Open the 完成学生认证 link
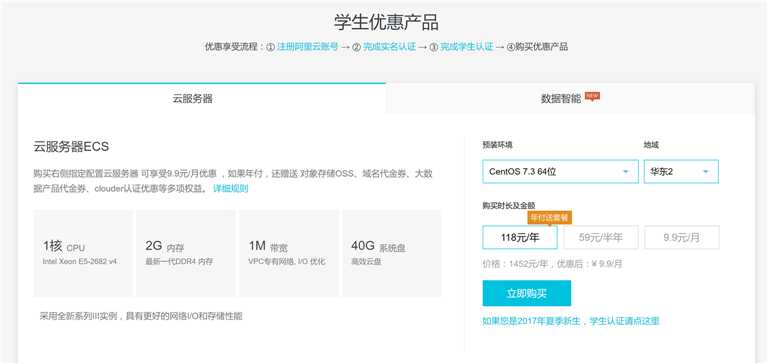This screenshot has height=364, width=768. 466,47
